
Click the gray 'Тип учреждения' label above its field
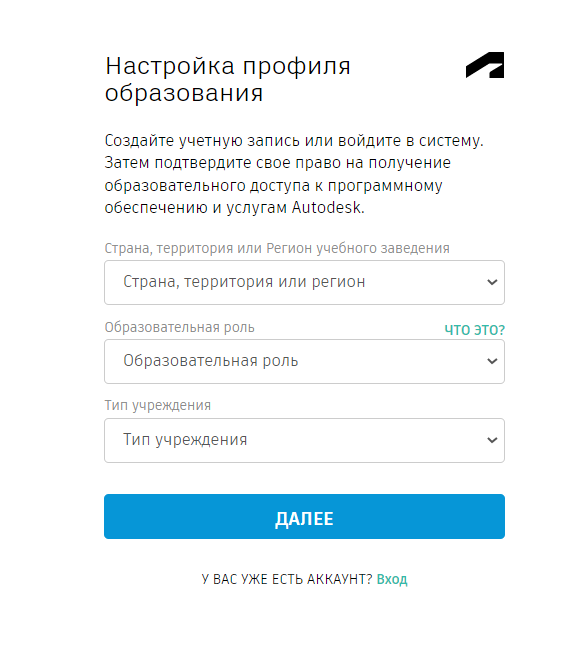coord(158,405)
